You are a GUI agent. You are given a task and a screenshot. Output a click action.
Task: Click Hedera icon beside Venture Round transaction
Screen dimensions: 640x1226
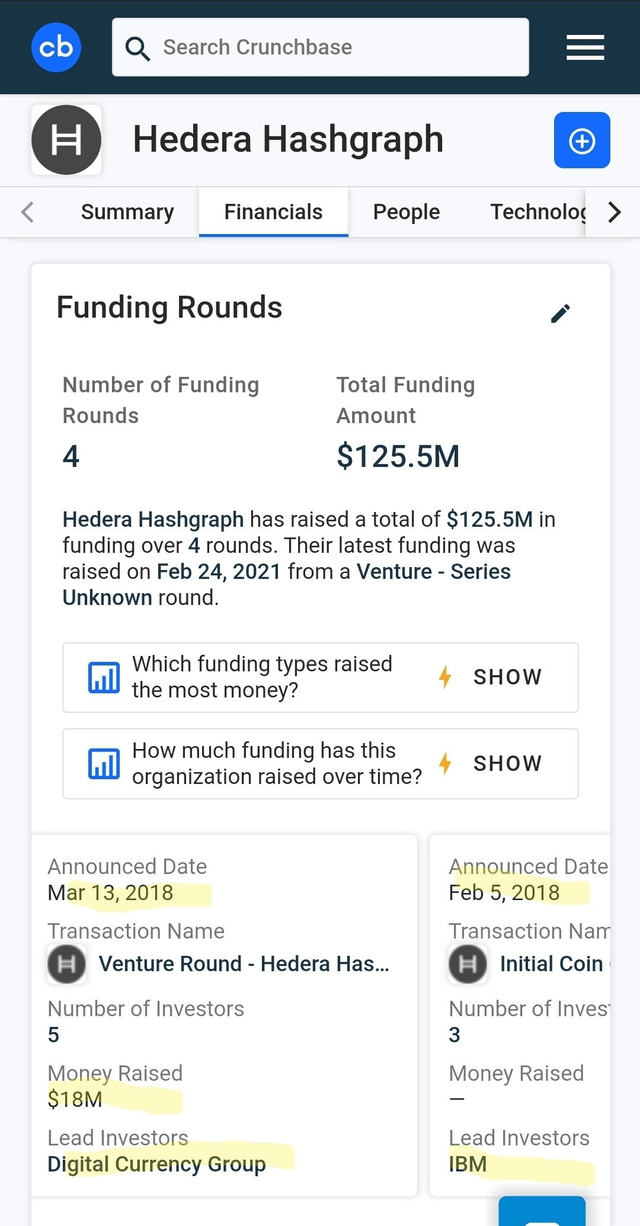coord(67,964)
